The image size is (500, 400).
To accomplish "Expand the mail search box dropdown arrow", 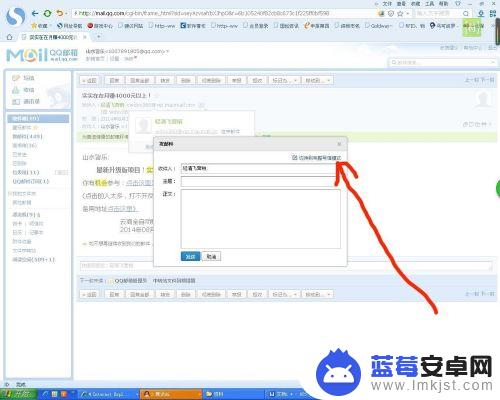I will click(x=493, y=62).
